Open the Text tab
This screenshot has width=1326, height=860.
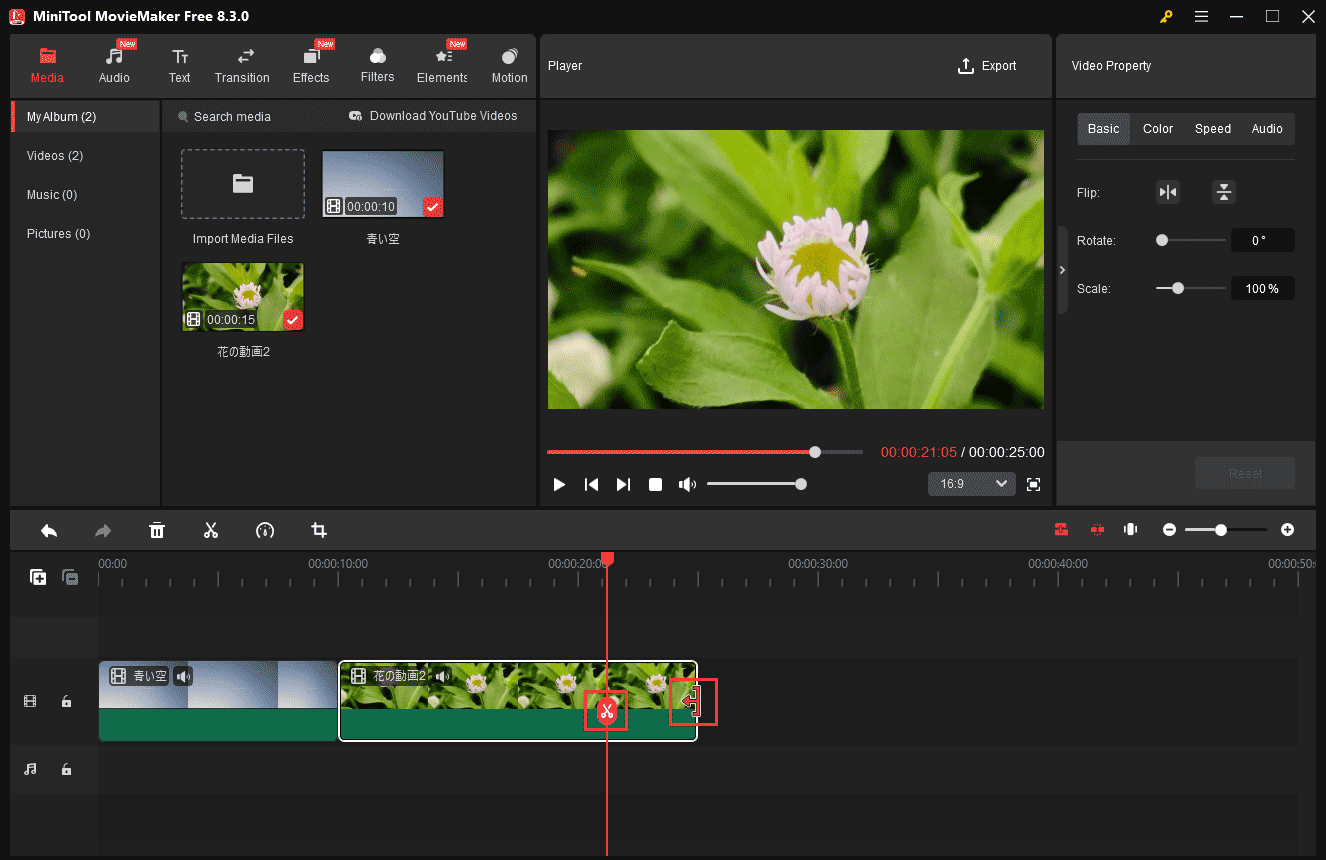point(179,65)
